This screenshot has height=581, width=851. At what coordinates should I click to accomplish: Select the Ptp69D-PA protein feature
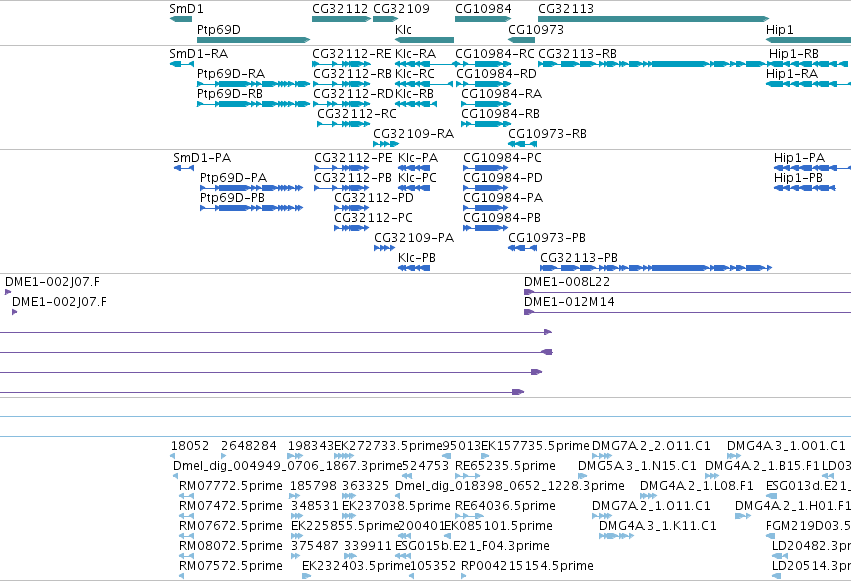(x=251, y=188)
